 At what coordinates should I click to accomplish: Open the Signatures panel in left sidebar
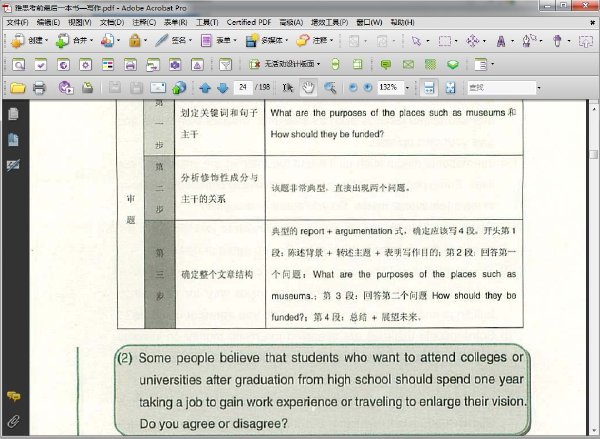click(x=13, y=165)
